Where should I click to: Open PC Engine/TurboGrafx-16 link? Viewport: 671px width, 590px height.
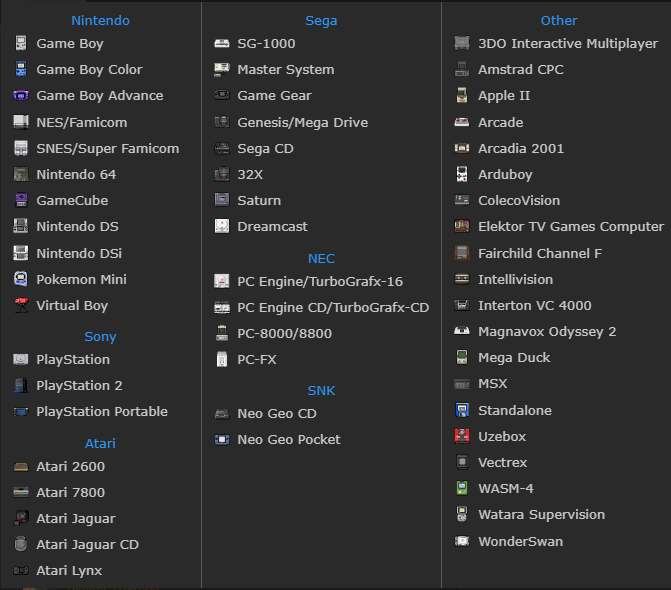pos(320,282)
